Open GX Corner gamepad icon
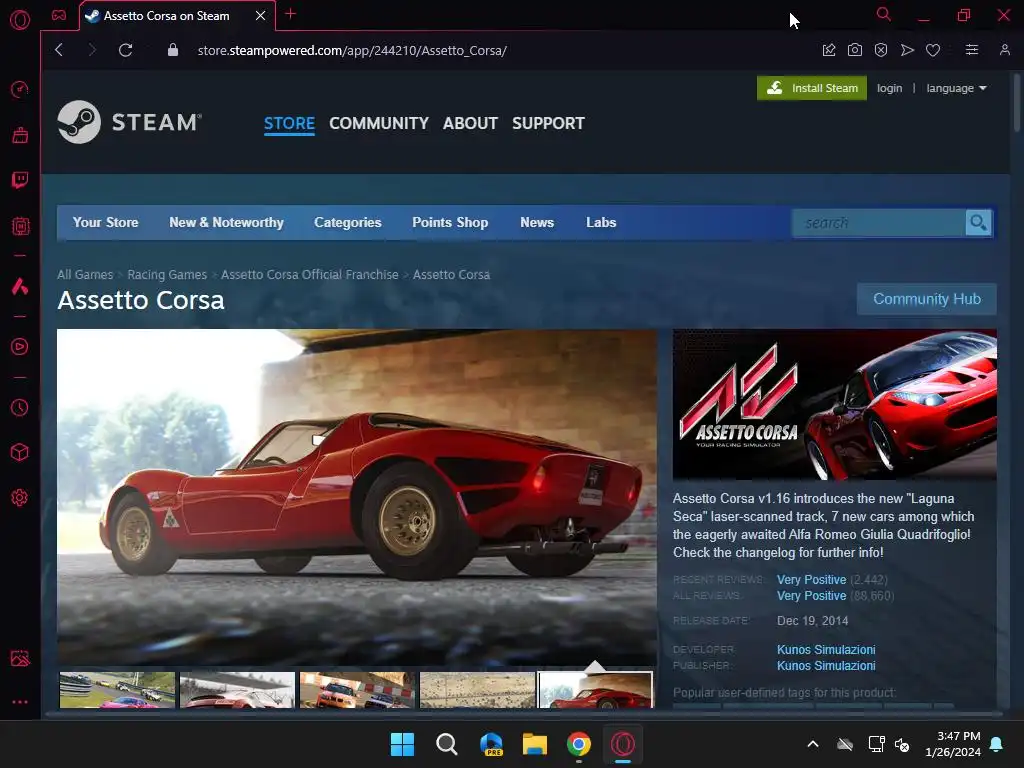 pos(59,15)
